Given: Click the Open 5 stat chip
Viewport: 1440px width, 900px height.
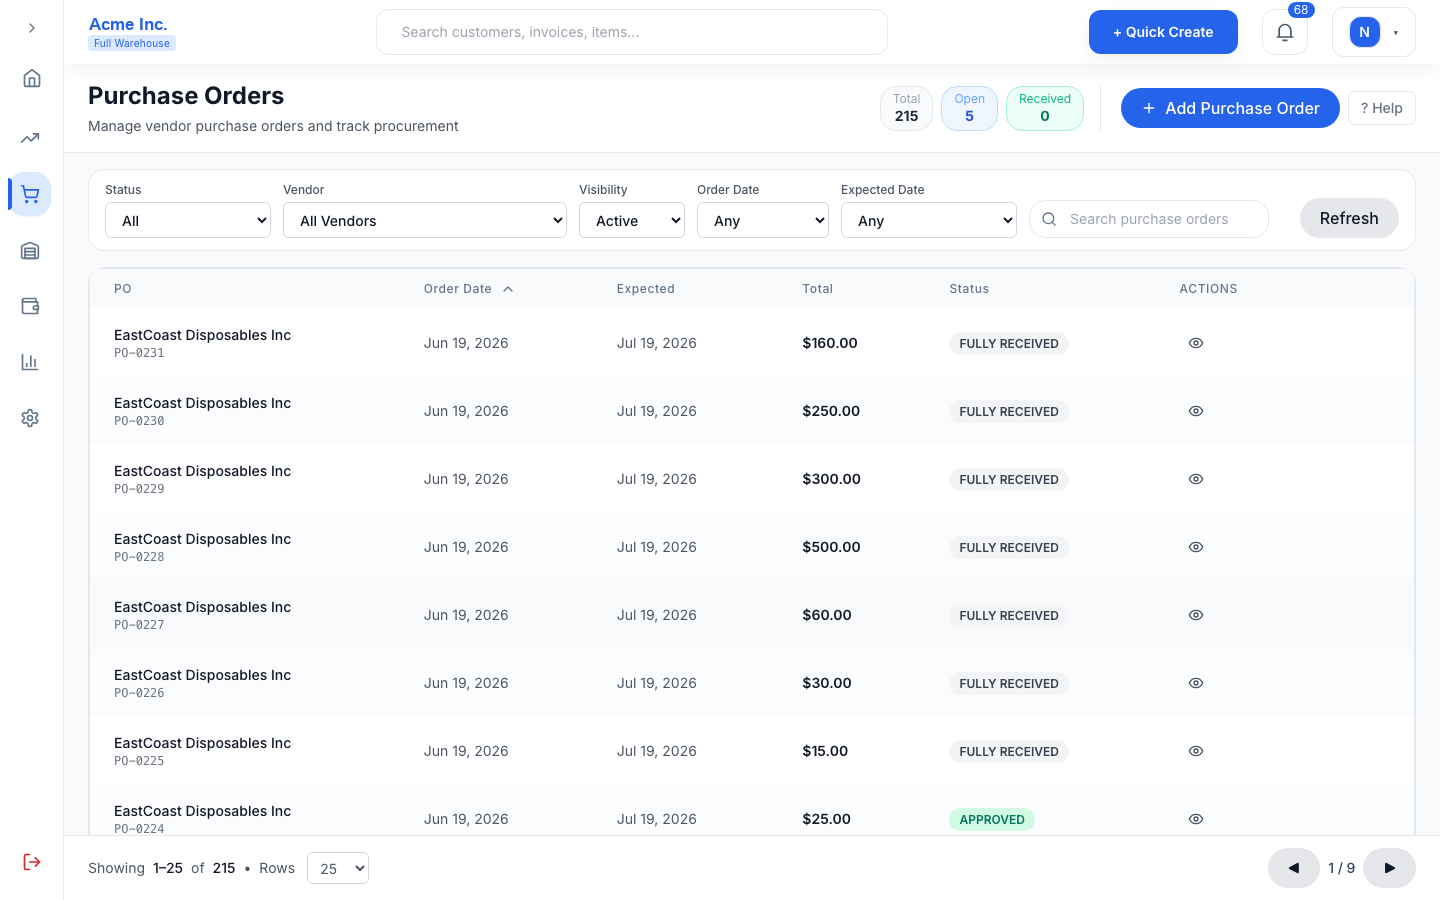Looking at the screenshot, I should (x=969, y=108).
